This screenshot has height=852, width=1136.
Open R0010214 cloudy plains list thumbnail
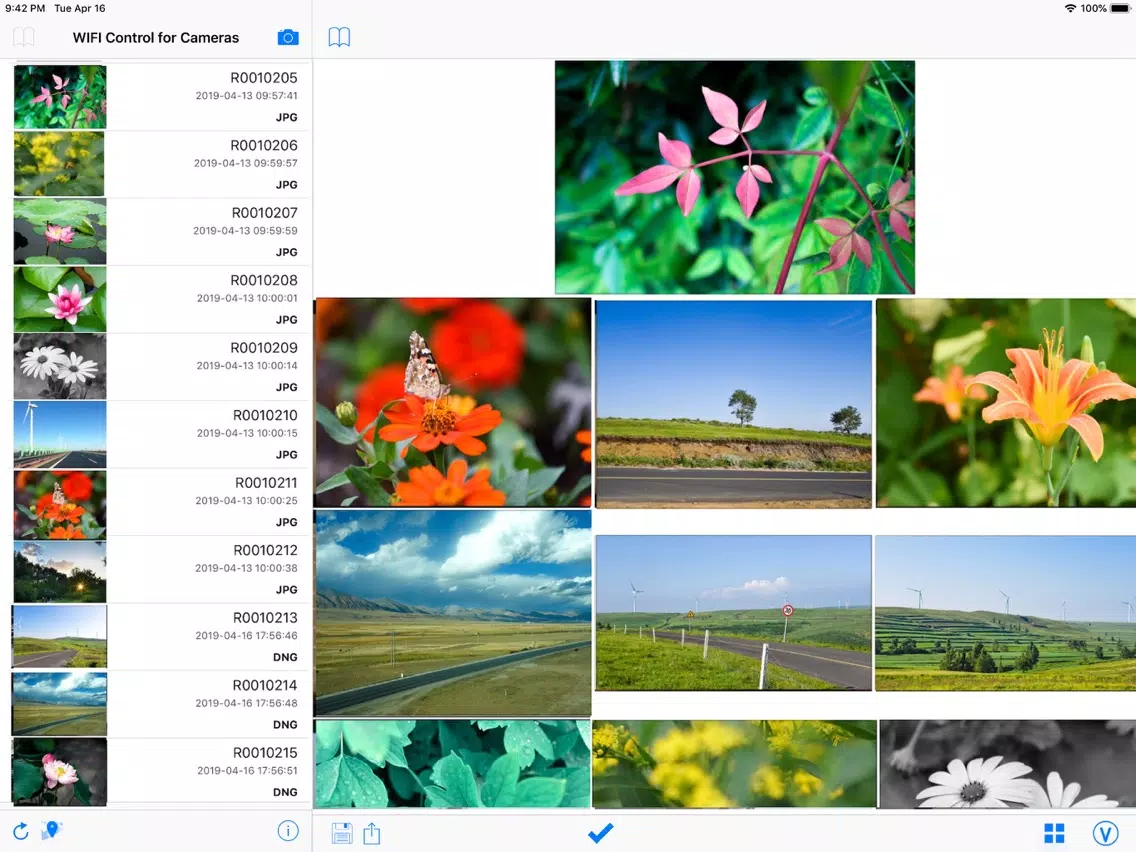pos(59,704)
